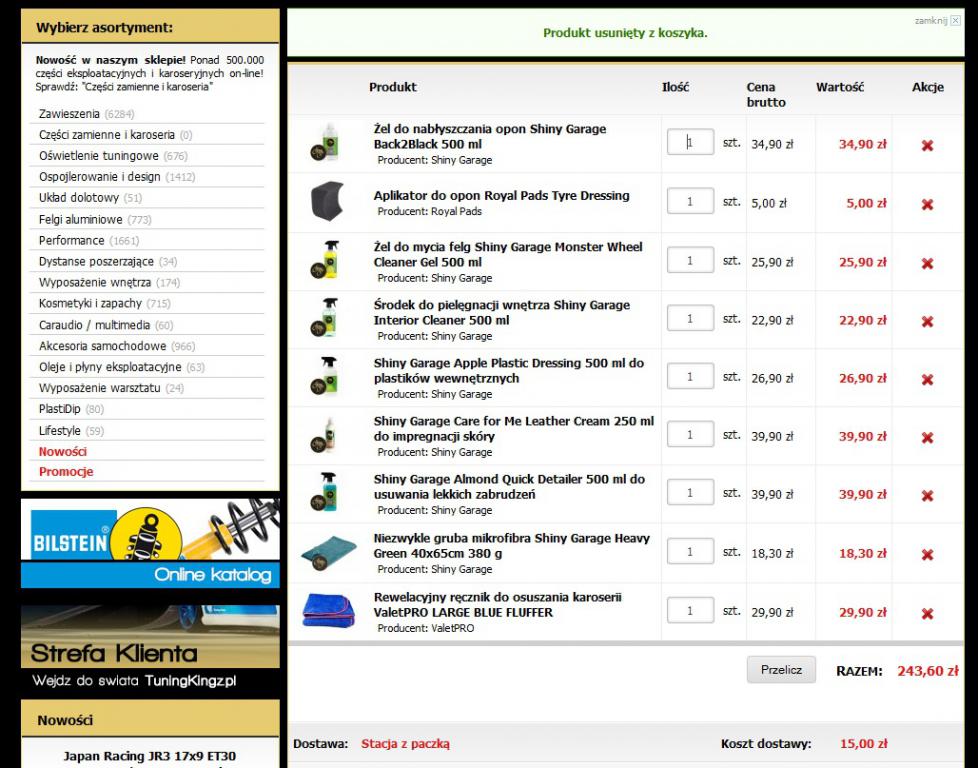Screen dimensions: 978x768
Task: Open Niezwykle gruba mikrofibra product link
Action: point(511,546)
